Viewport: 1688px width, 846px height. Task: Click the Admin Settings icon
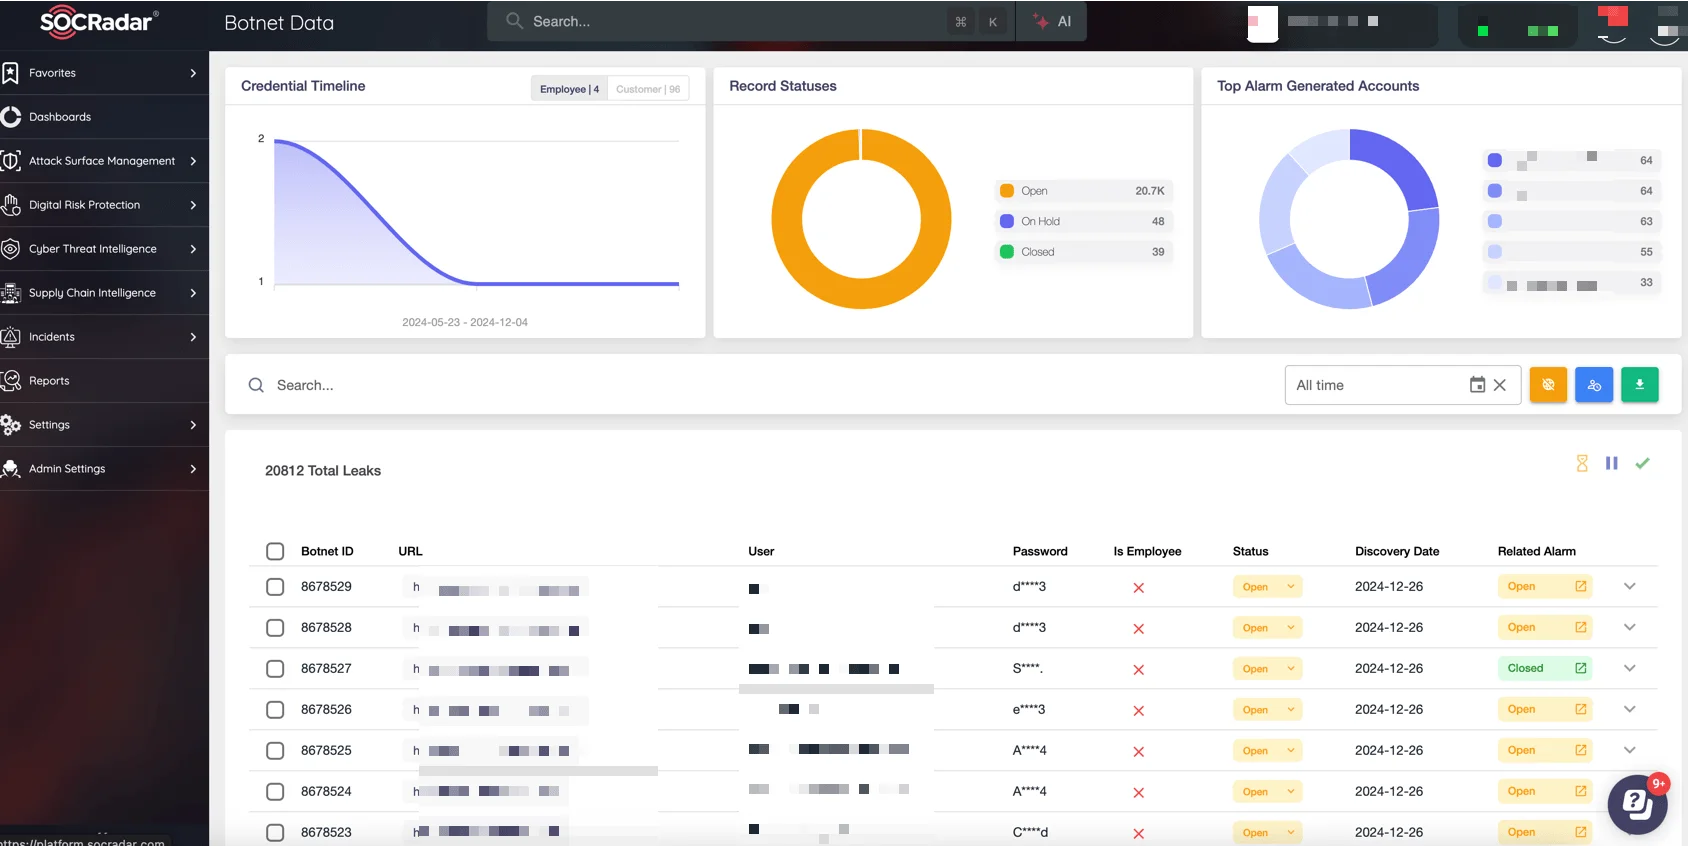pos(11,469)
